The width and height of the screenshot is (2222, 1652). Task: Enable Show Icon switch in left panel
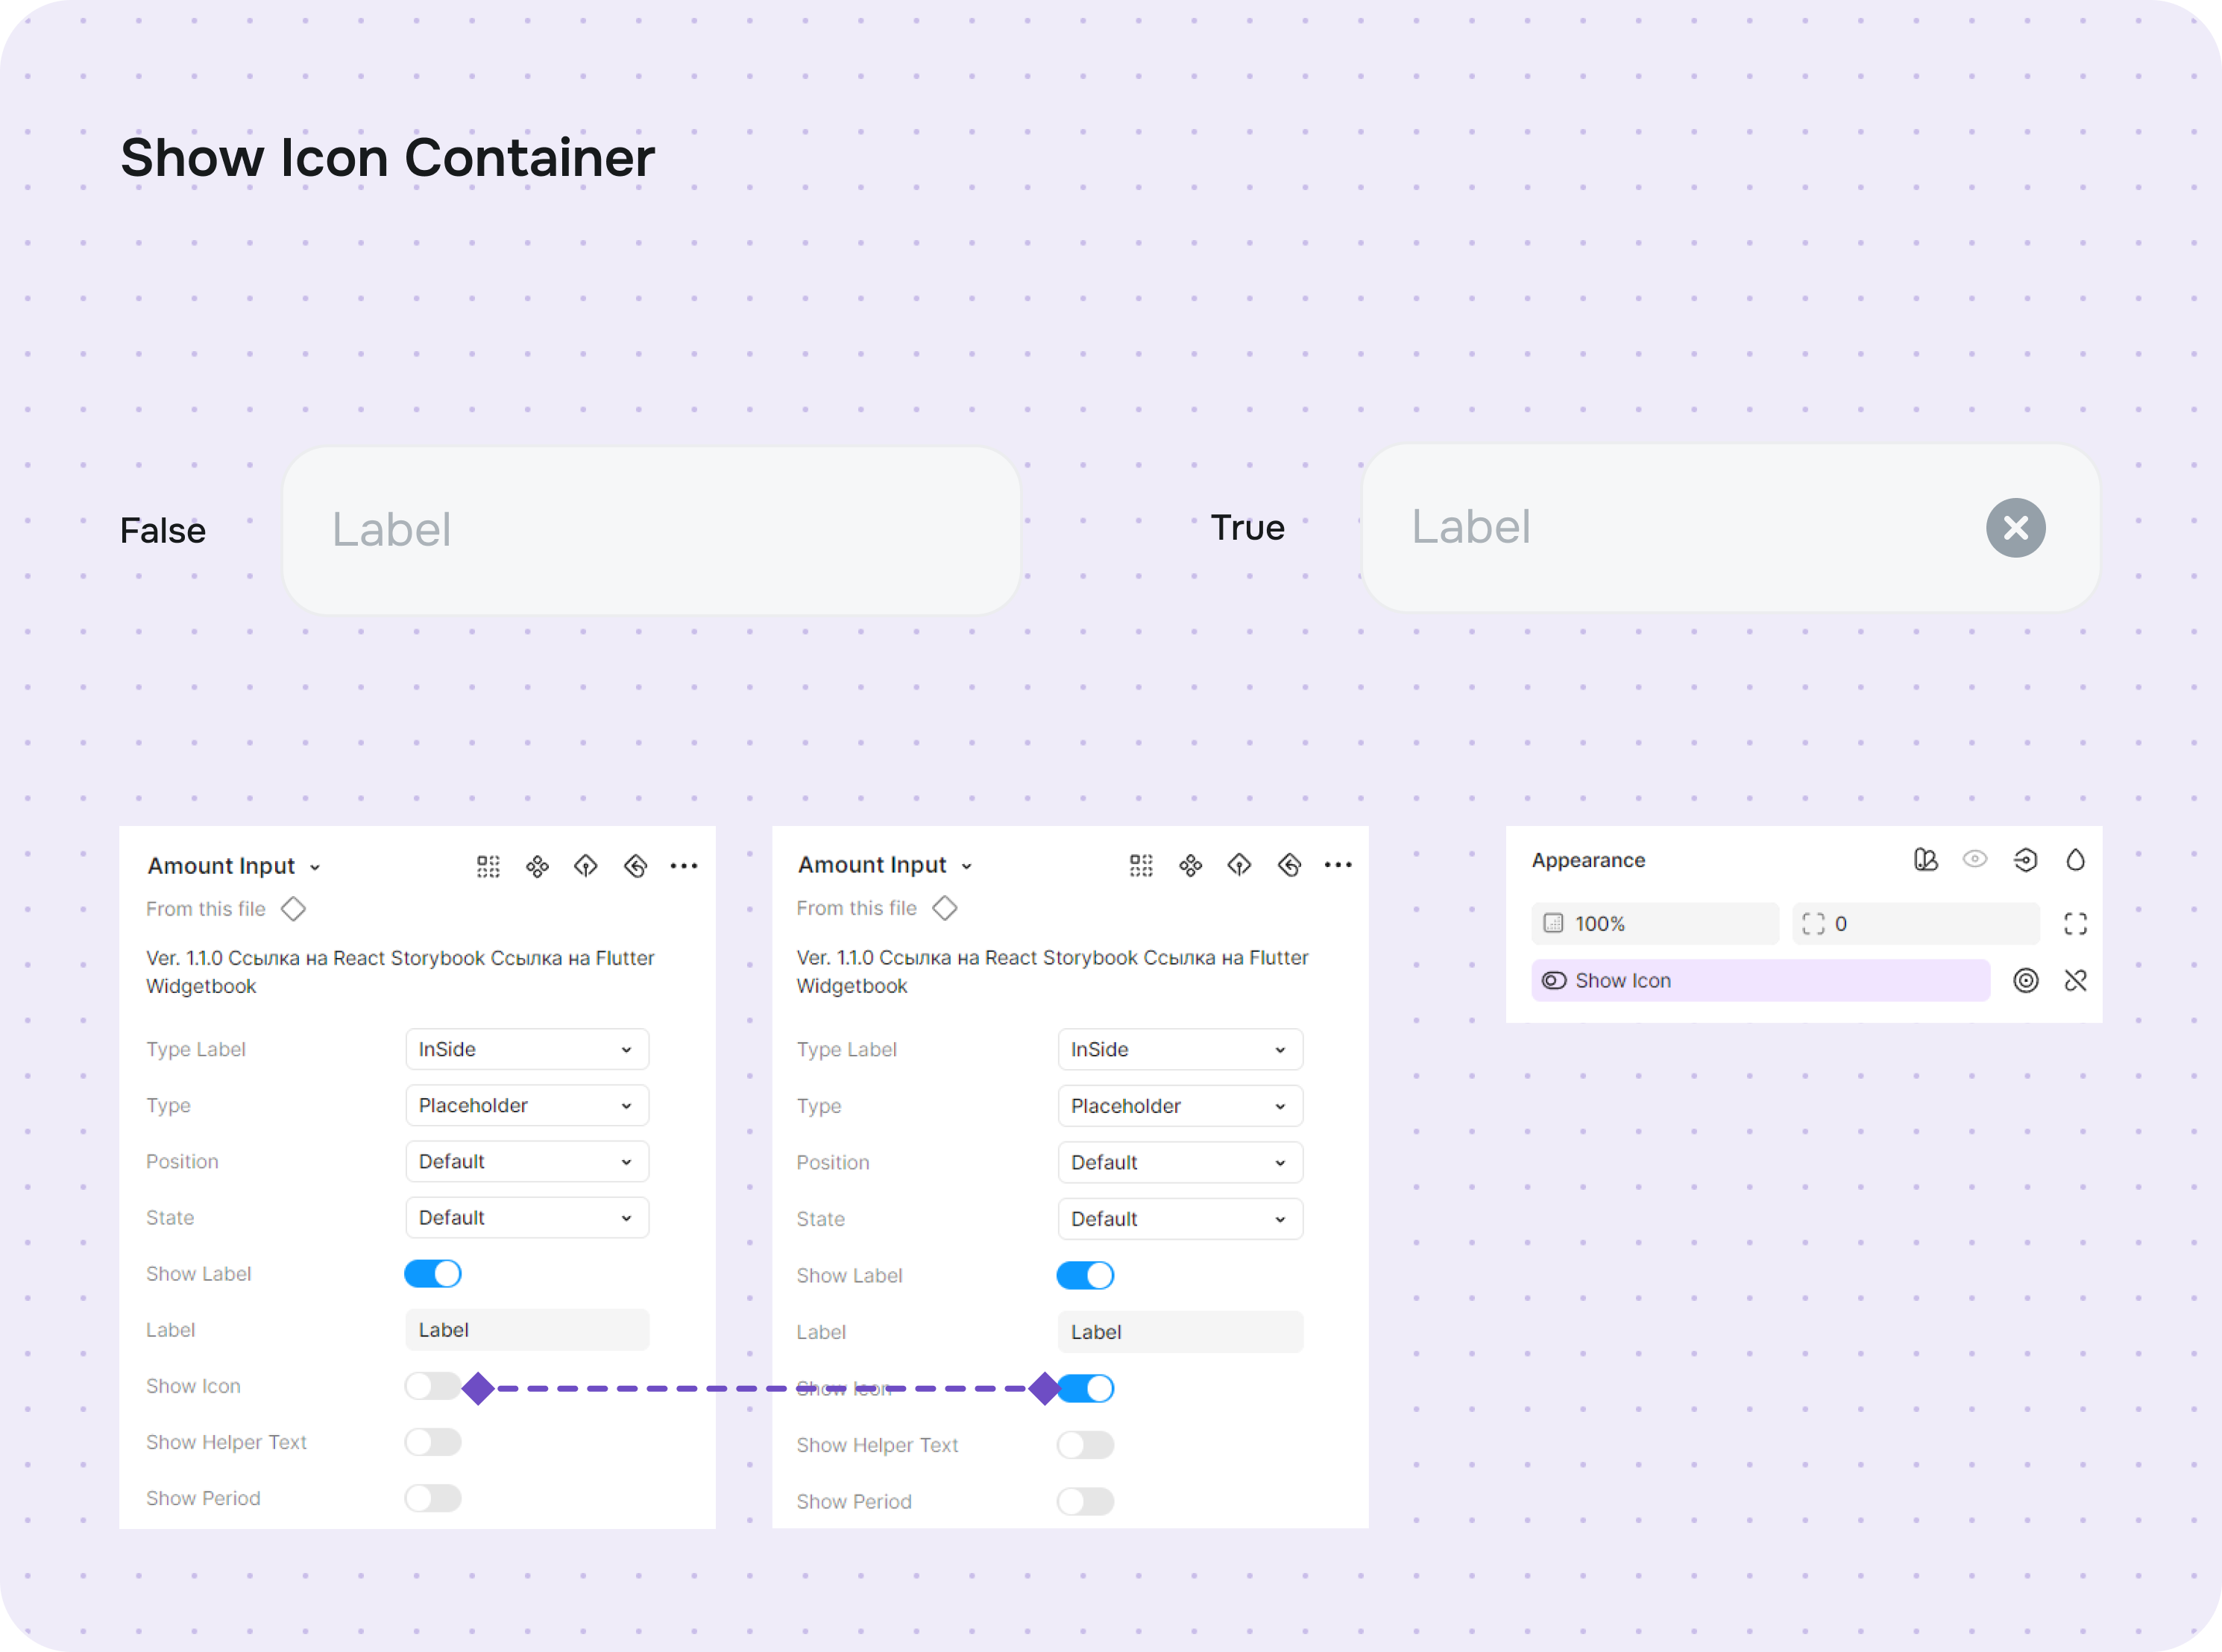click(433, 1386)
